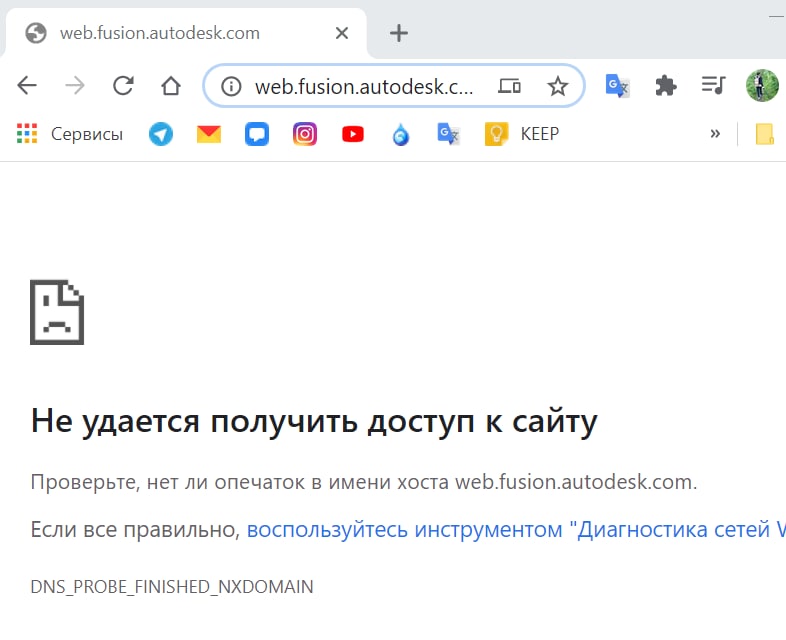This screenshot has width=786, height=640.
Task: Open the profile avatar
Action: [x=762, y=85]
